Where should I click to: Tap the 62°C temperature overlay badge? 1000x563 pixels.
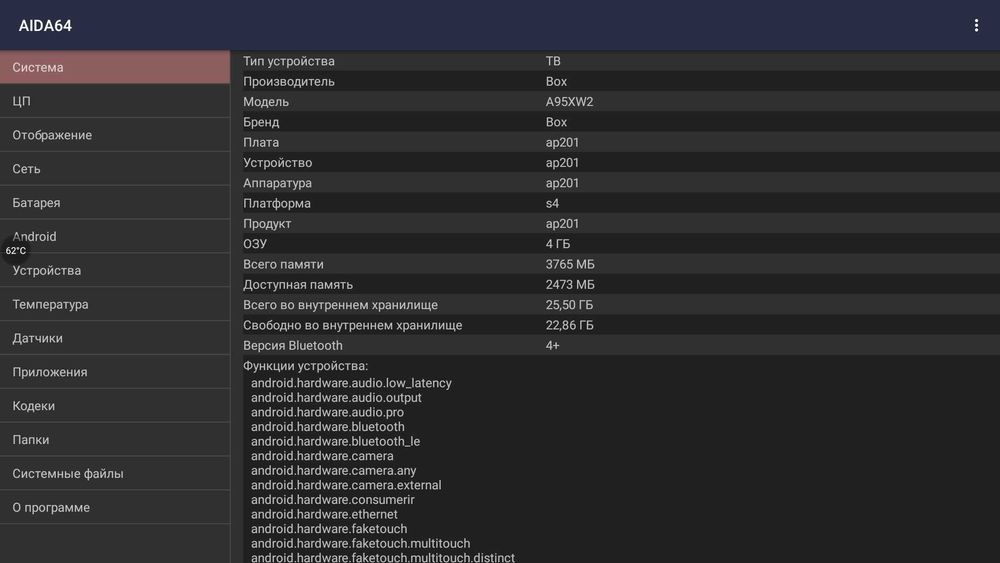16,251
